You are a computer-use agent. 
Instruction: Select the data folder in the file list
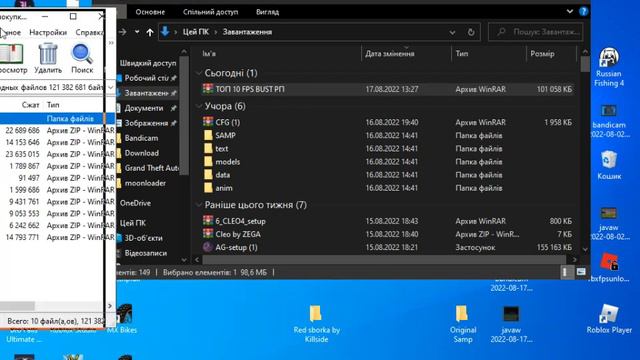tap(388, 175)
